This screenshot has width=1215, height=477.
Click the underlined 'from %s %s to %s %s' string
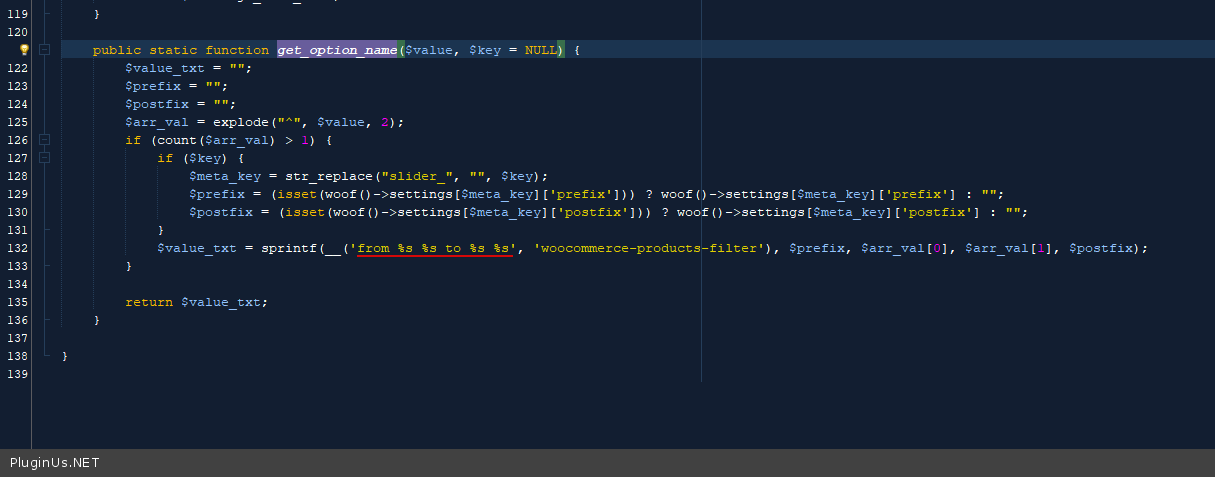pyautogui.click(x=435, y=248)
